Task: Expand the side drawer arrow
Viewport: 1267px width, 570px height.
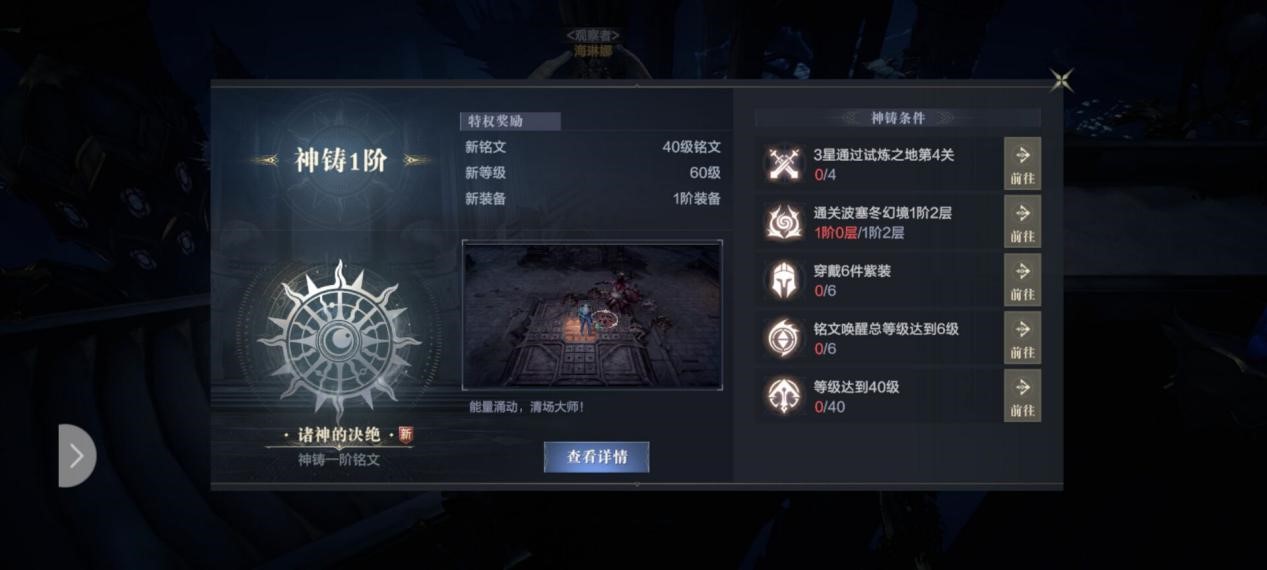Action: coord(77,456)
